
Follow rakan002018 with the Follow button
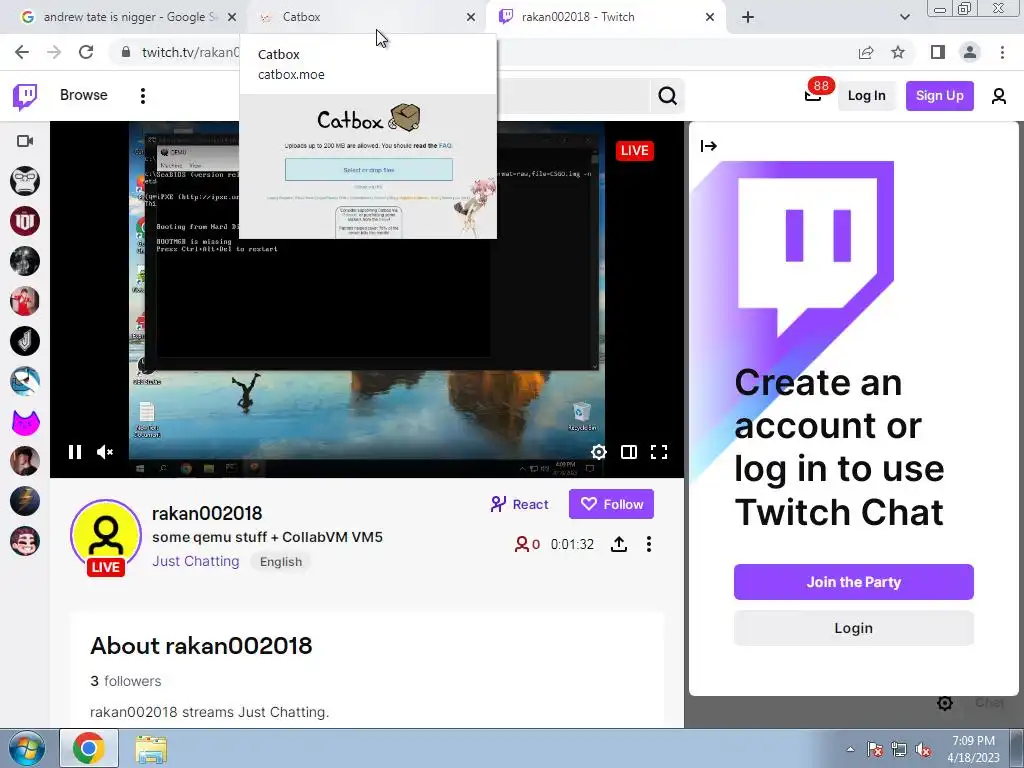tap(611, 504)
